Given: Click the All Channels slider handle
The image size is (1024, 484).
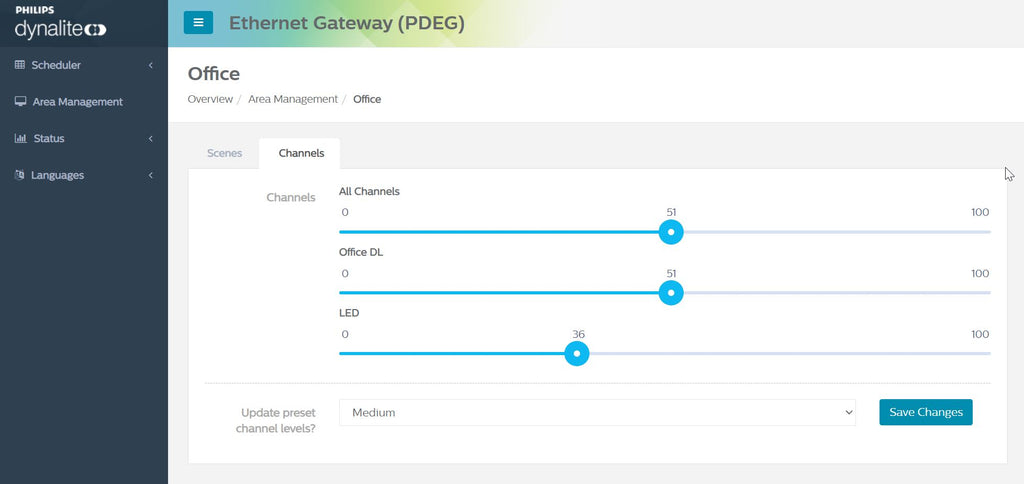Looking at the screenshot, I should point(671,232).
